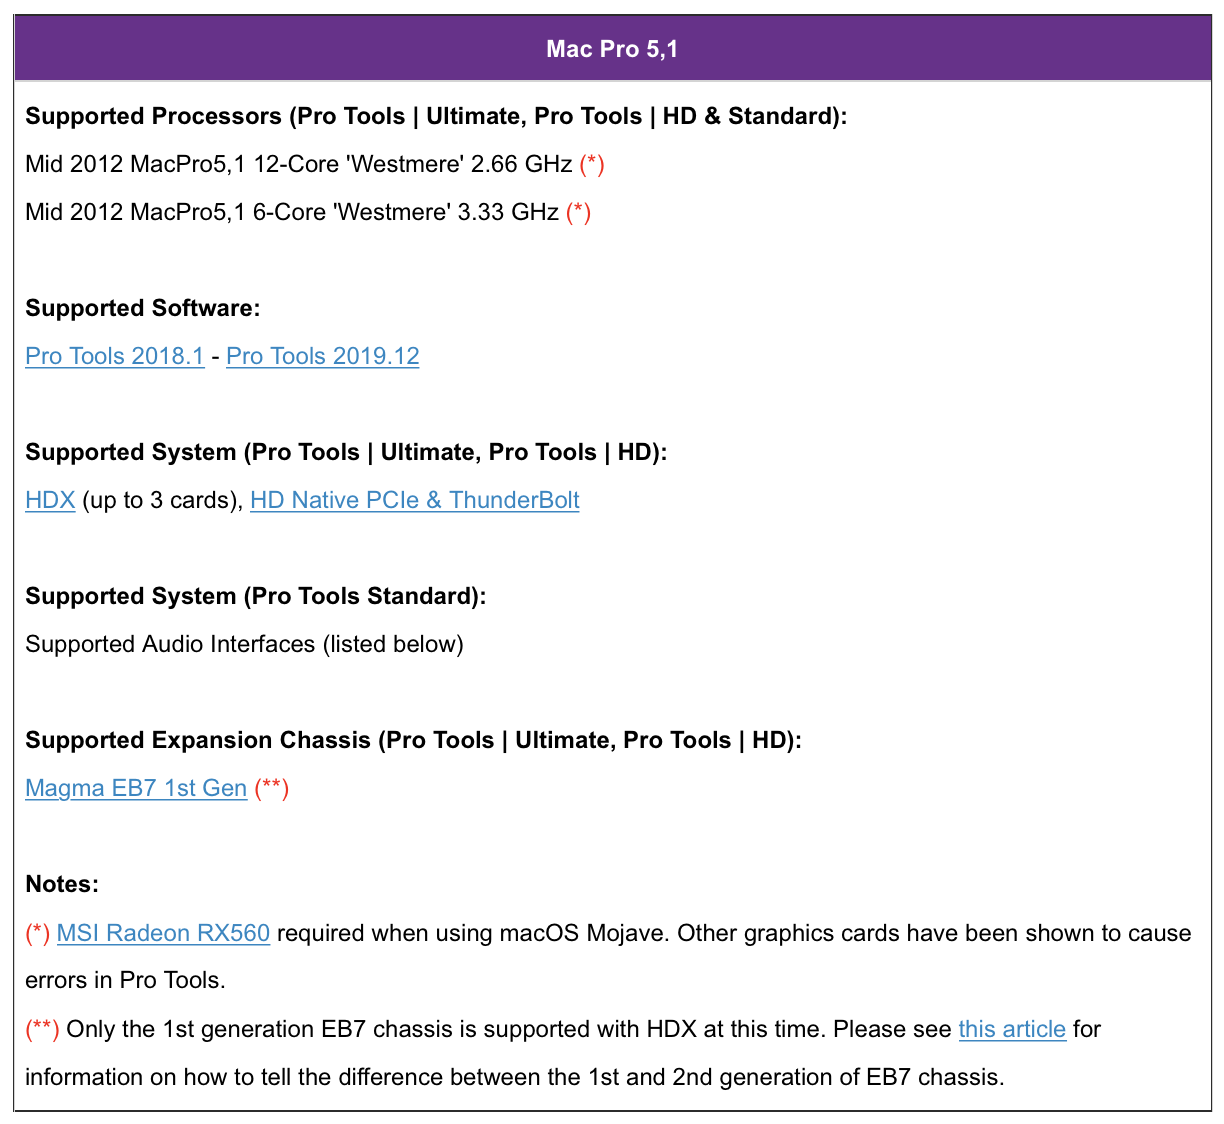Click red asterisk after 2.66 GHz
The image size is (1224, 1124).
592,164
